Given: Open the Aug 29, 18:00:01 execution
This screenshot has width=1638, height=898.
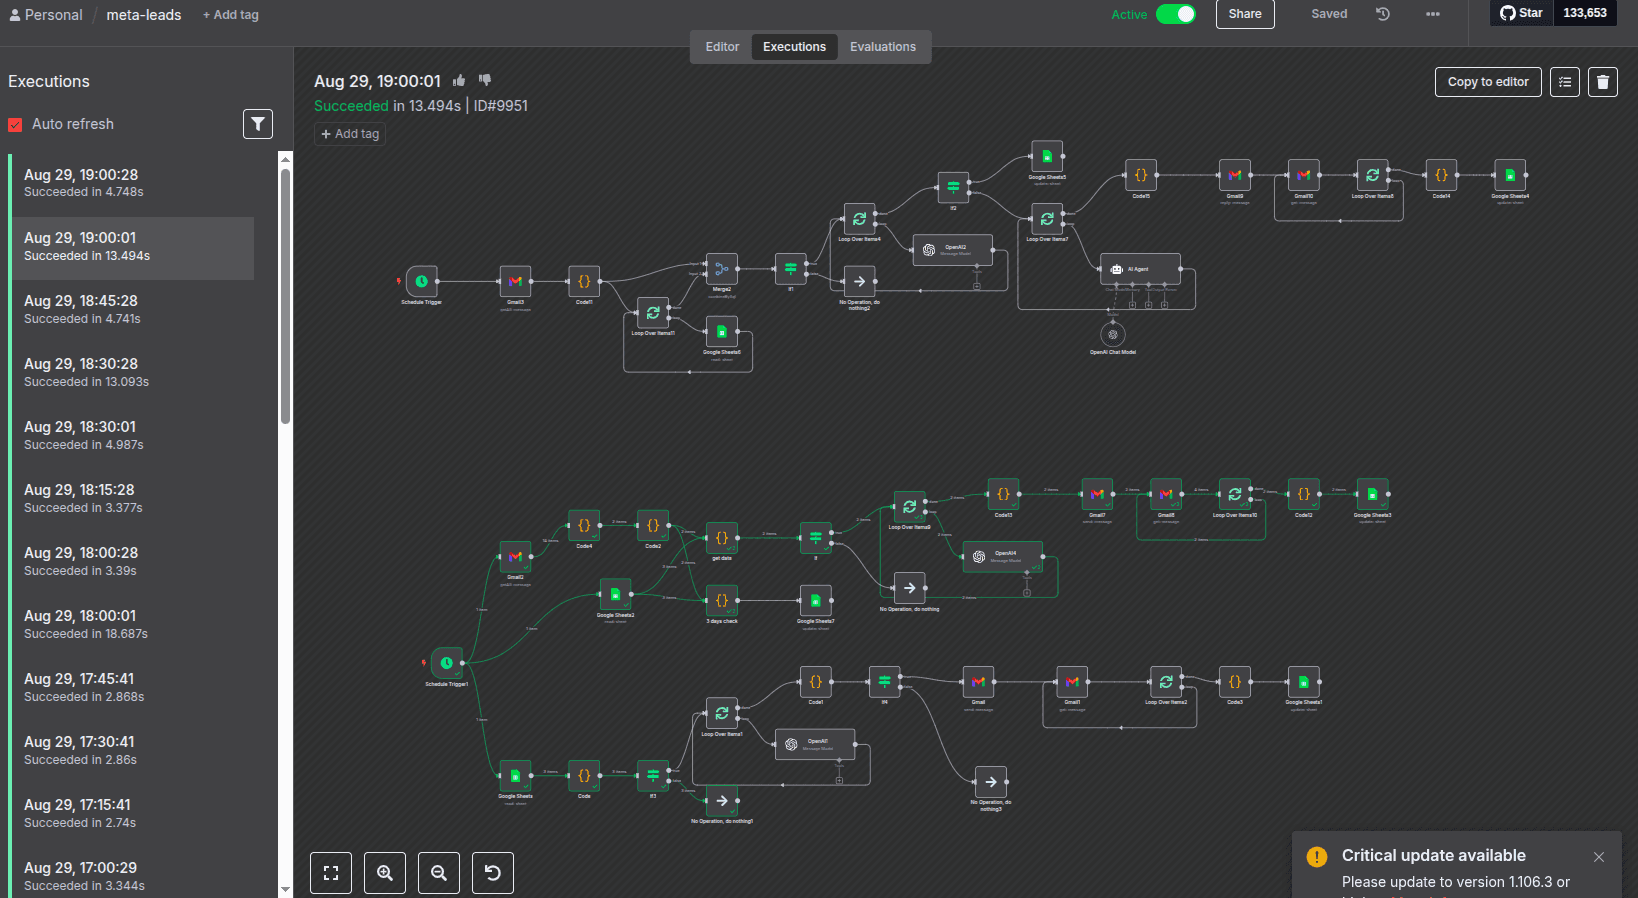Looking at the screenshot, I should tap(131, 624).
